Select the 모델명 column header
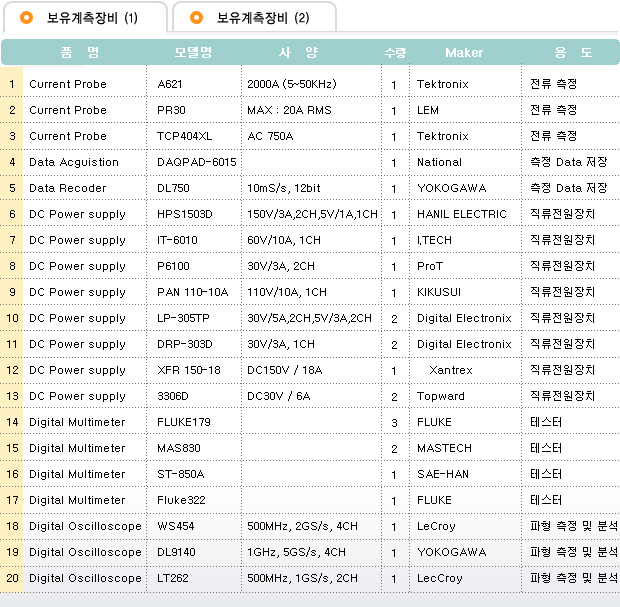 193,52
